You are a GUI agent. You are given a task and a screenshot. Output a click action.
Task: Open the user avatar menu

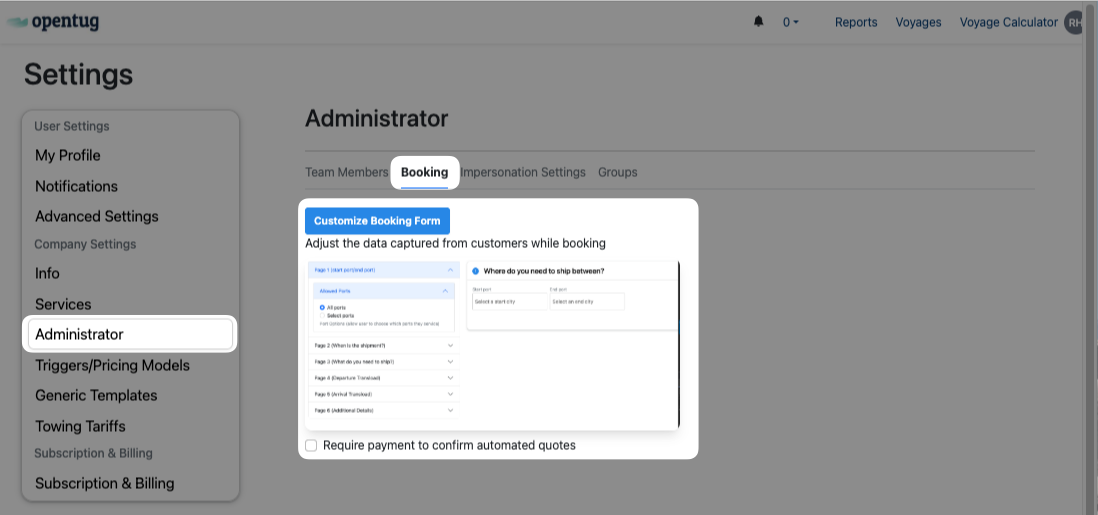point(1073,22)
